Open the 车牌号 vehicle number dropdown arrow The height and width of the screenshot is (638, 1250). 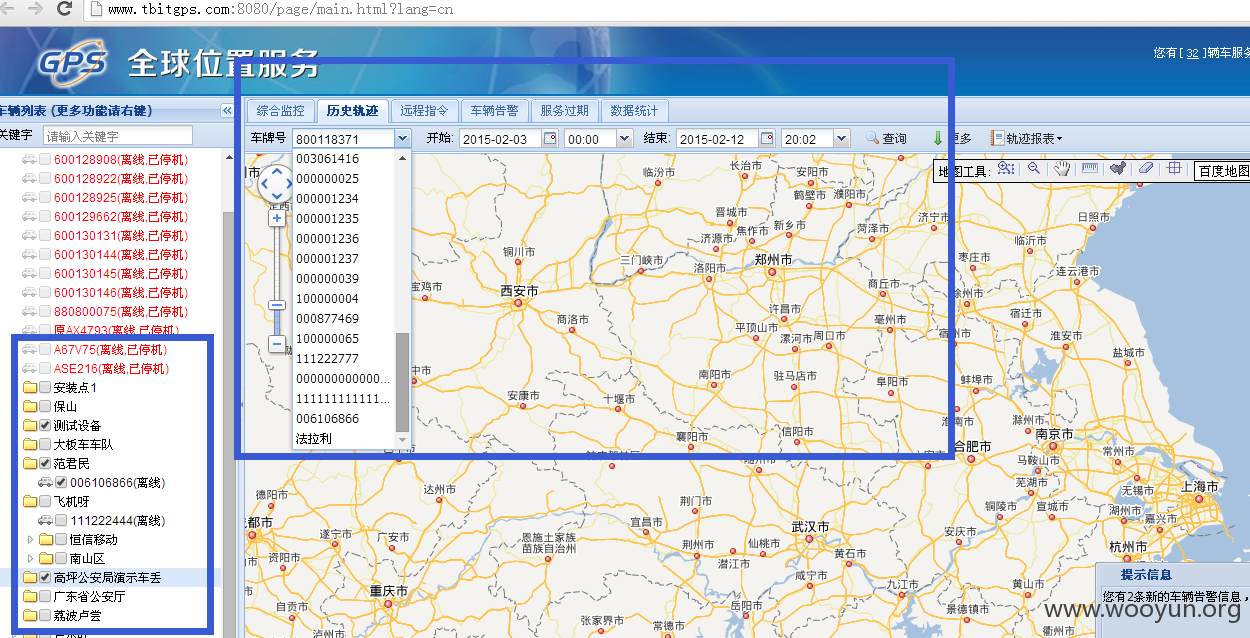click(x=402, y=138)
